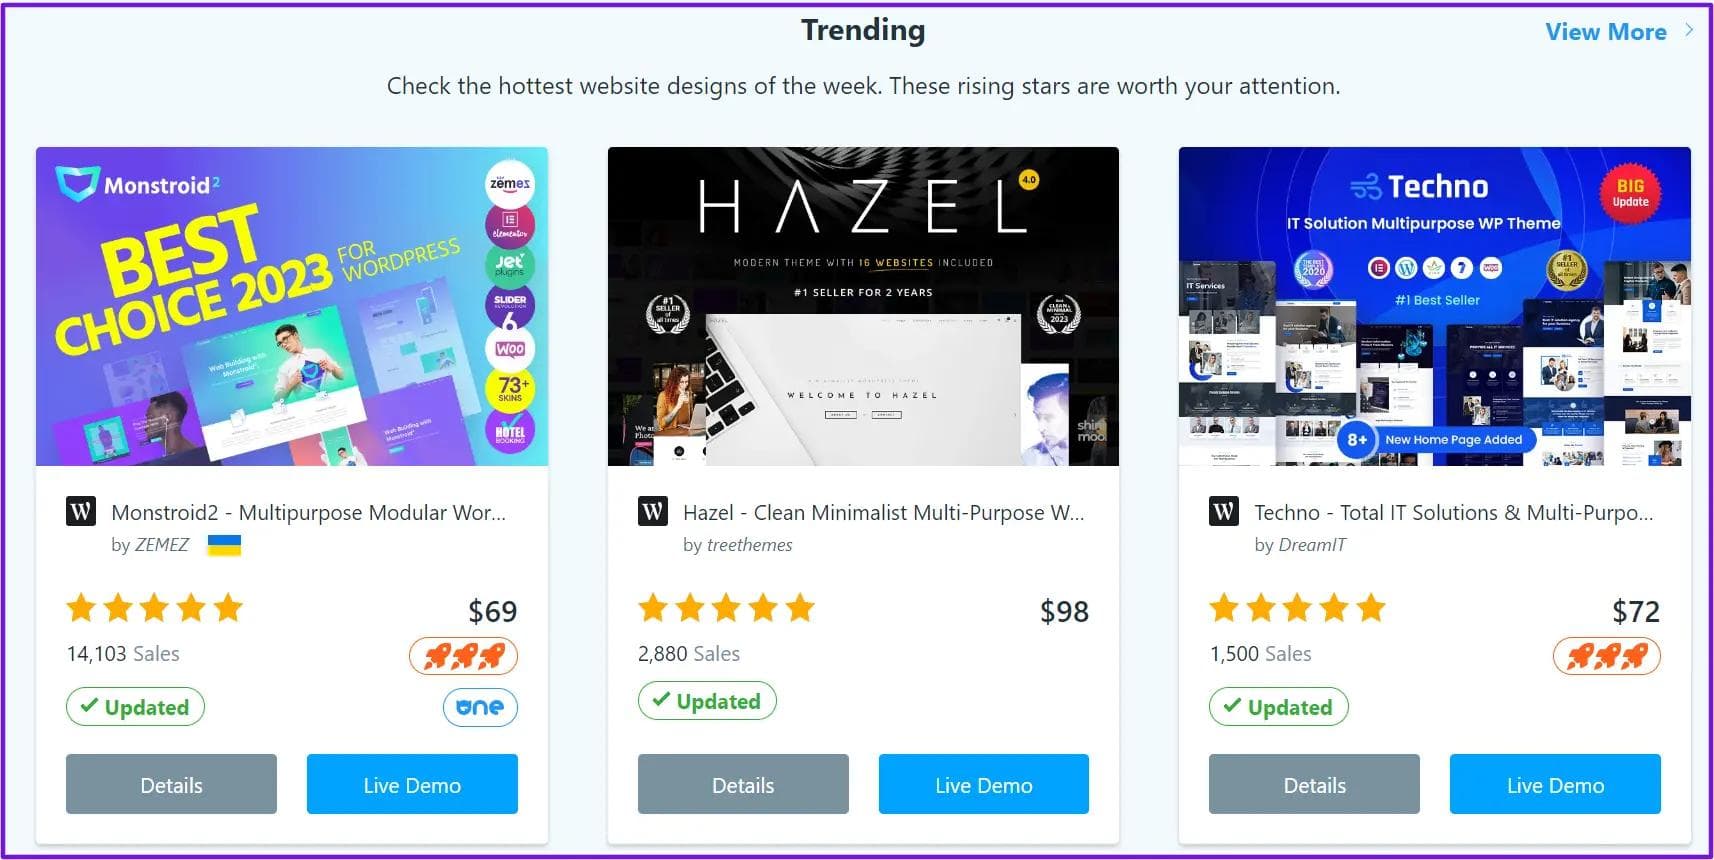Screen dimensions: 1714x860
Task: Click the rocket badge under Monstroid2 price
Action: coord(464,656)
